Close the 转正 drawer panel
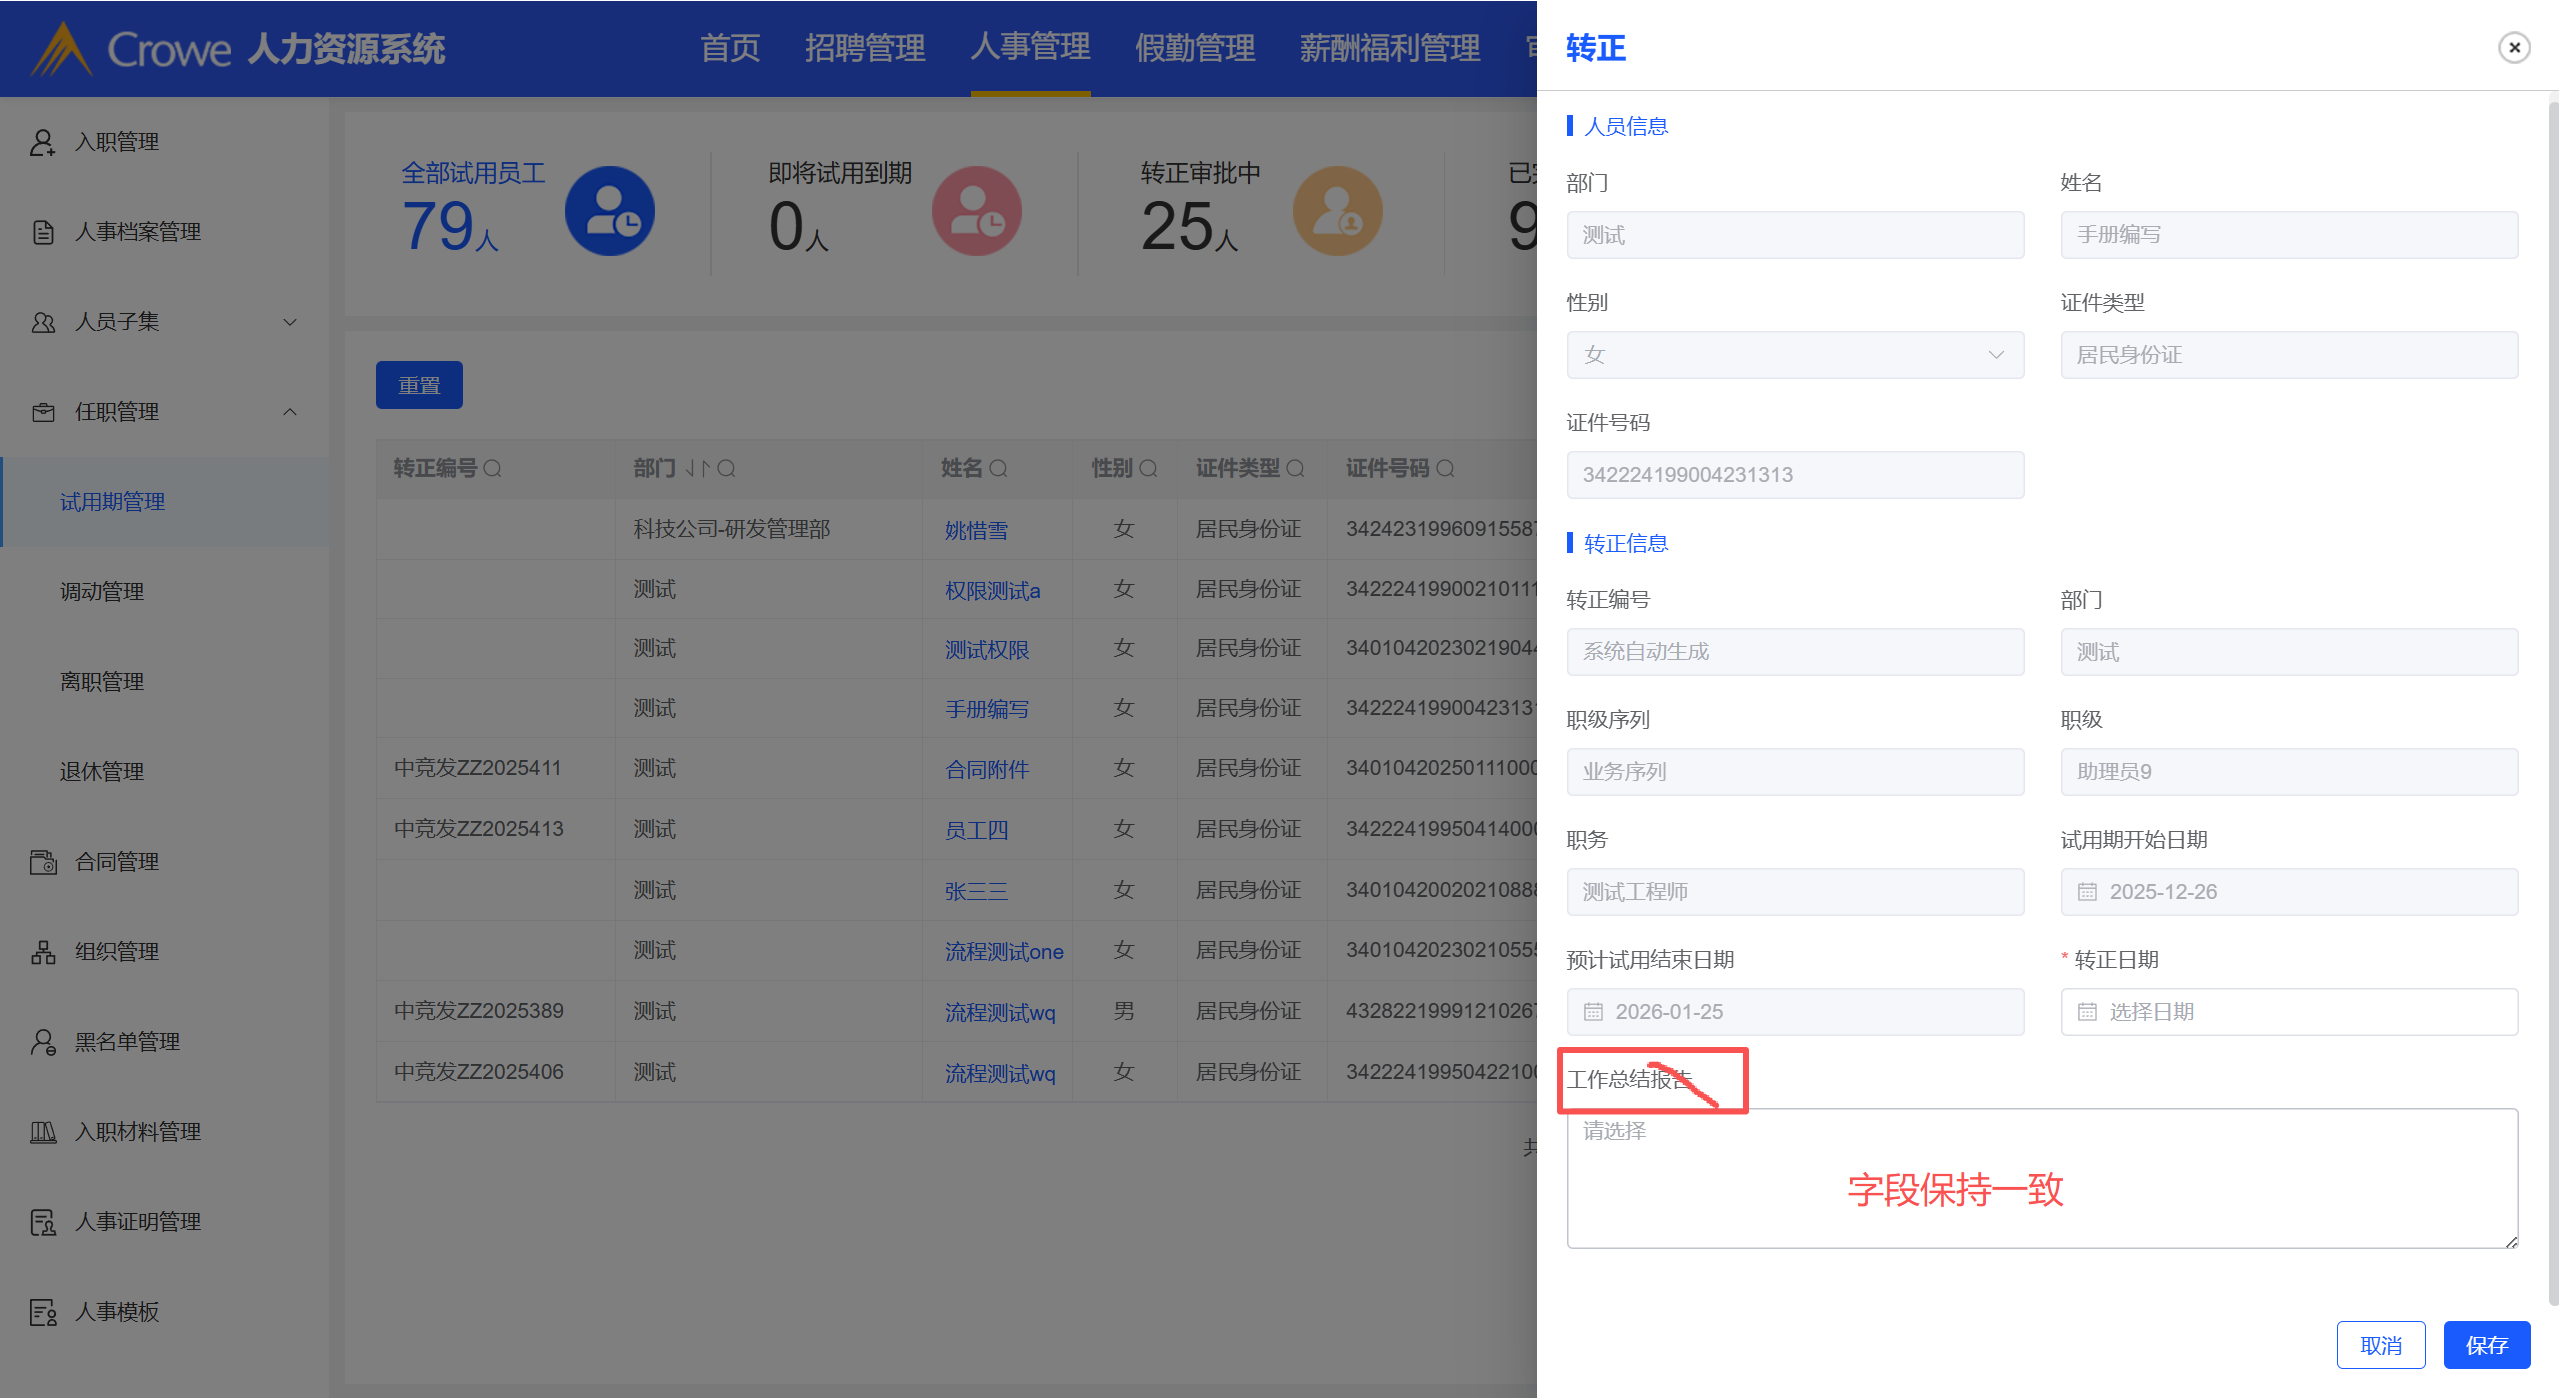The height and width of the screenshot is (1398, 2559). [x=2514, y=47]
